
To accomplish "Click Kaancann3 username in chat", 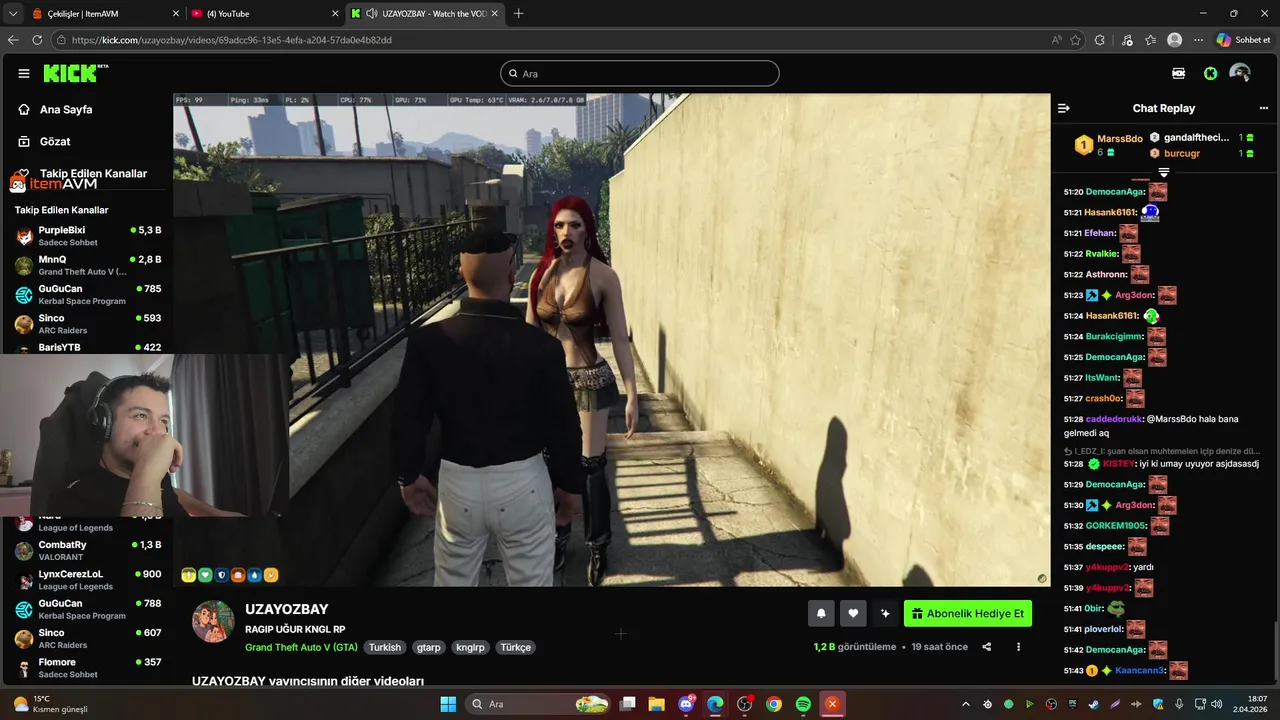I will coord(1140,670).
